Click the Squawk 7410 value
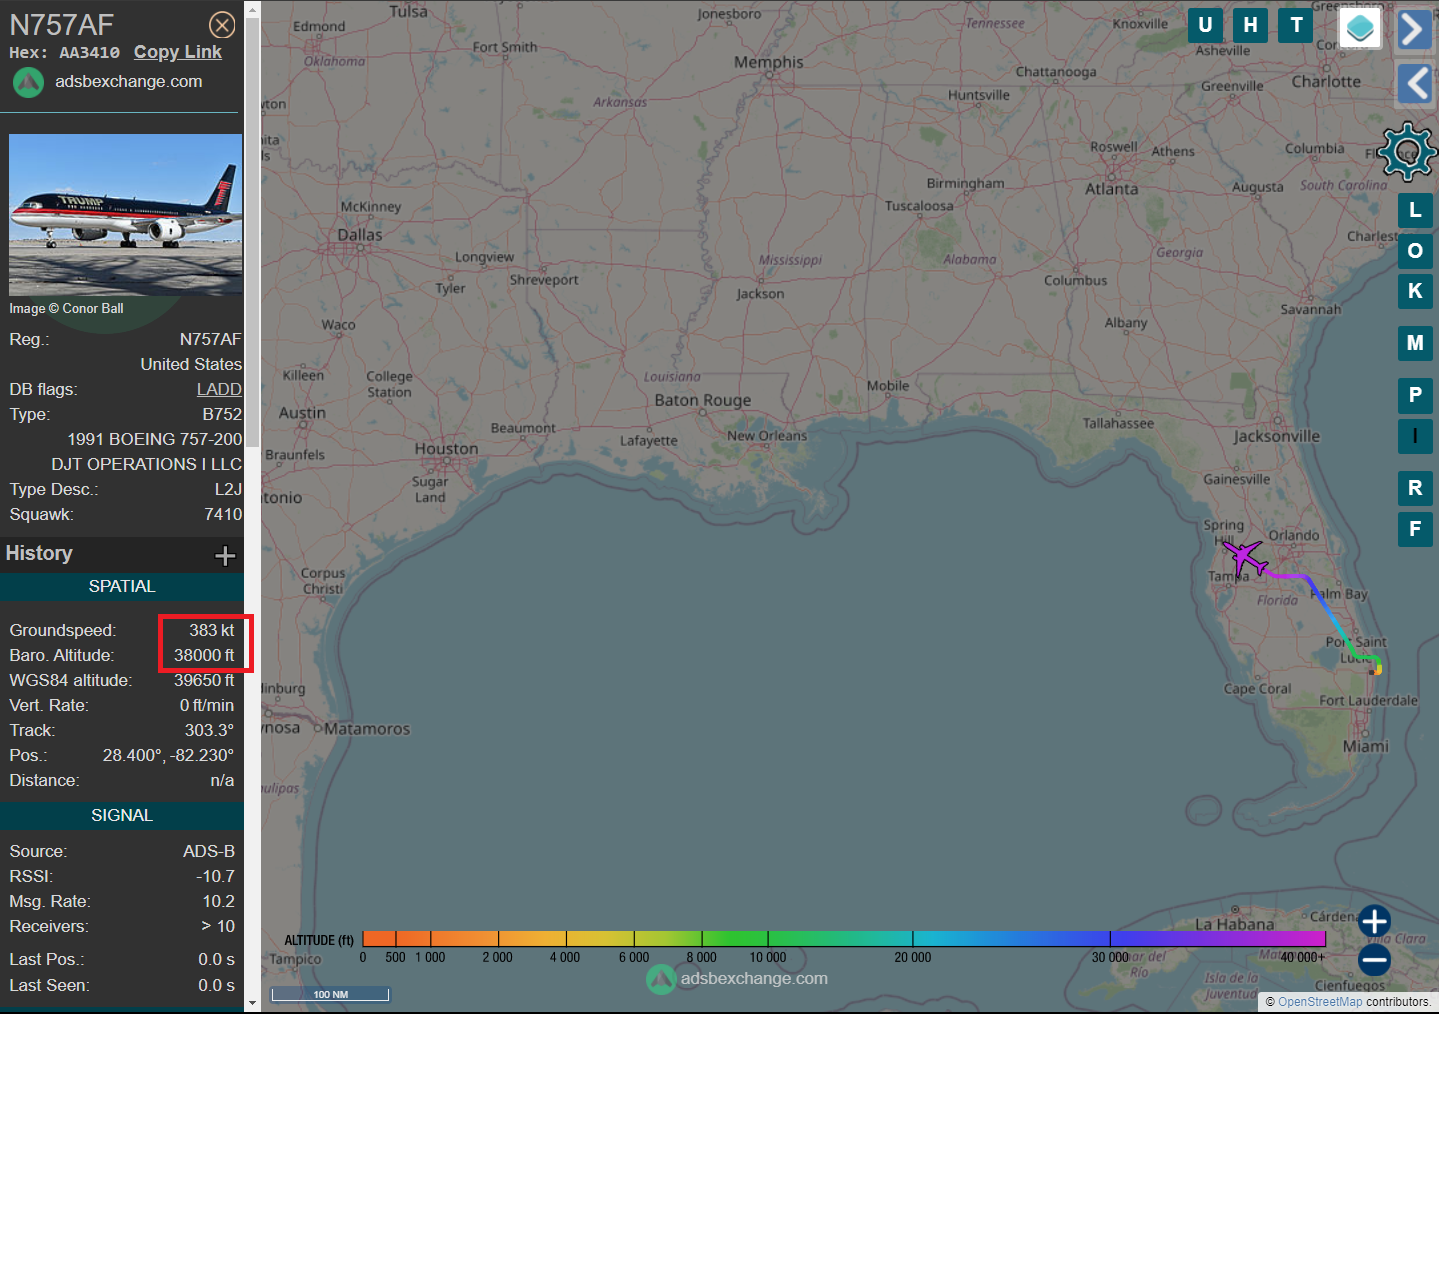 point(223,514)
